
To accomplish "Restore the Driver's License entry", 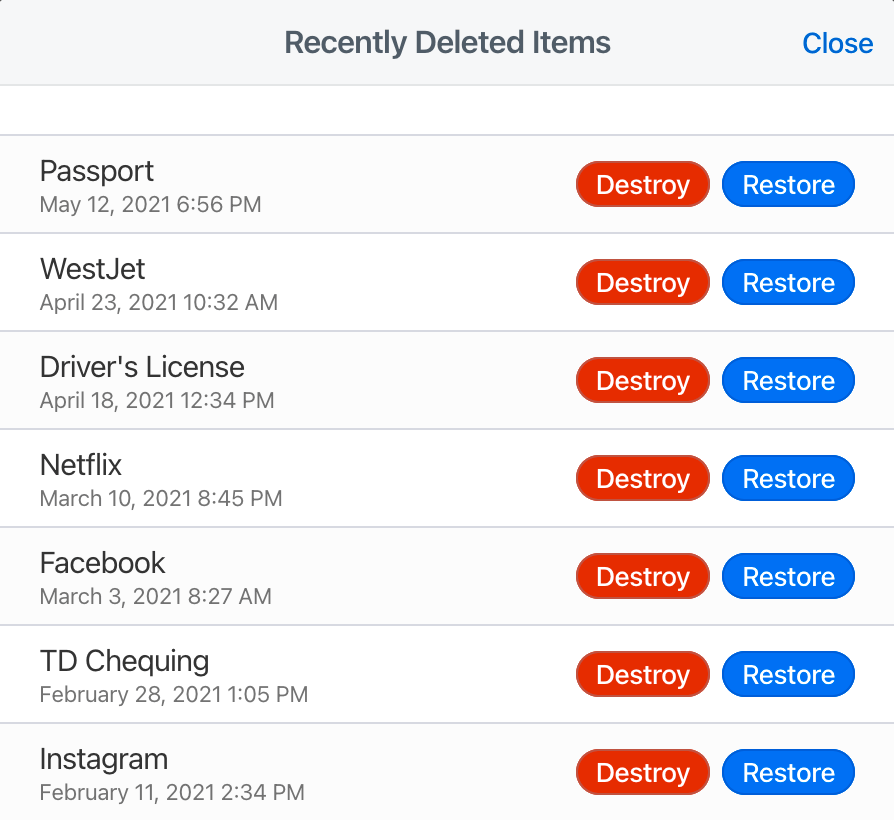I will point(788,380).
